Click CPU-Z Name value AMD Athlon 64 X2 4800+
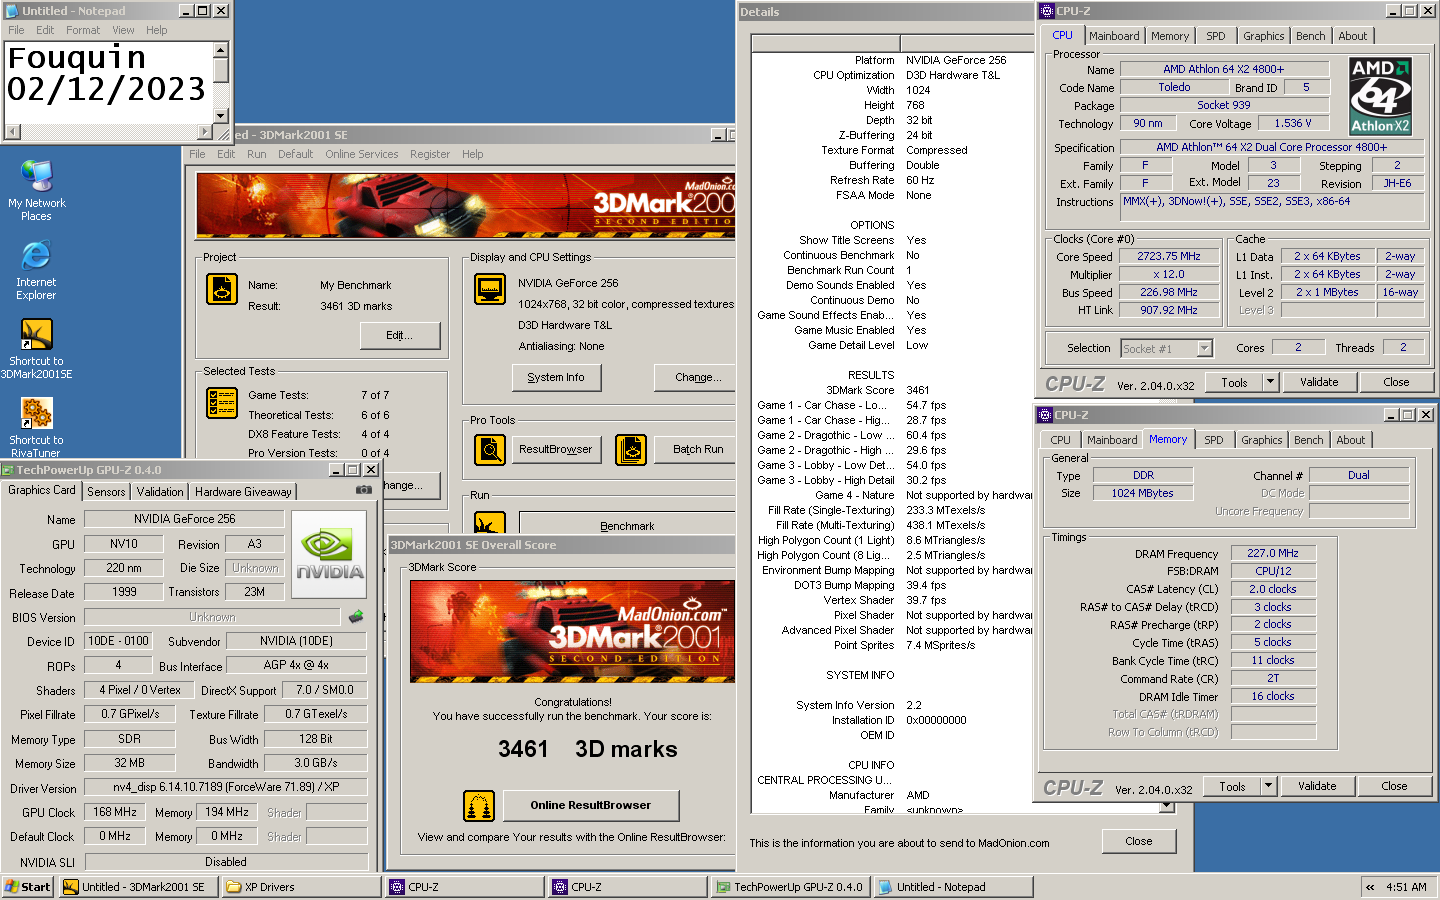 (1224, 69)
